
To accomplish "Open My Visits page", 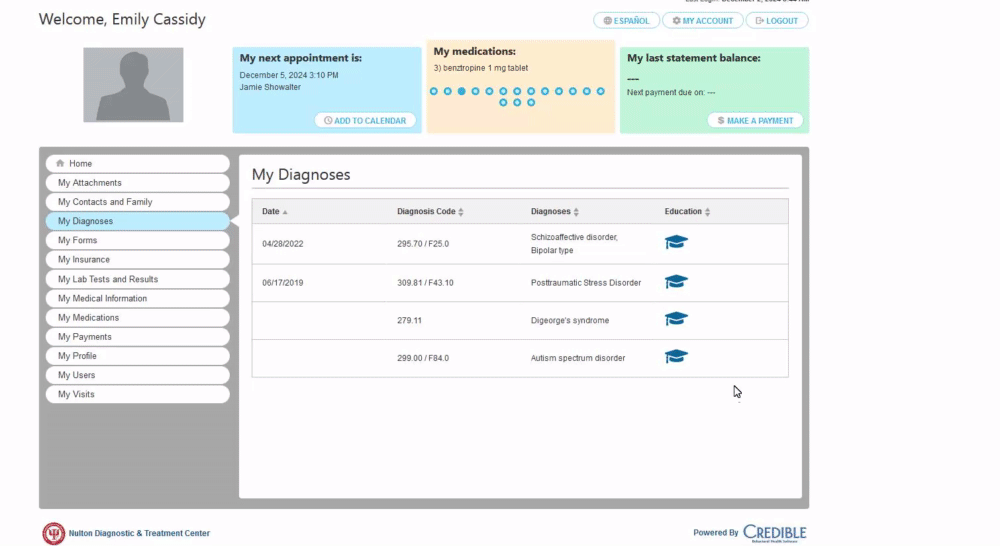I will tap(138, 394).
